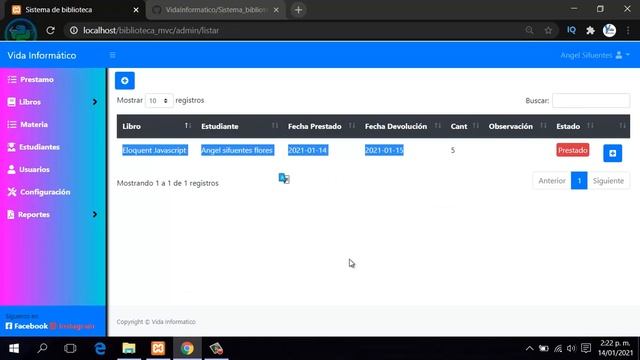The width and height of the screenshot is (640, 360).
Task: Expand the Reportes submenu chevron
Action: pos(95,214)
